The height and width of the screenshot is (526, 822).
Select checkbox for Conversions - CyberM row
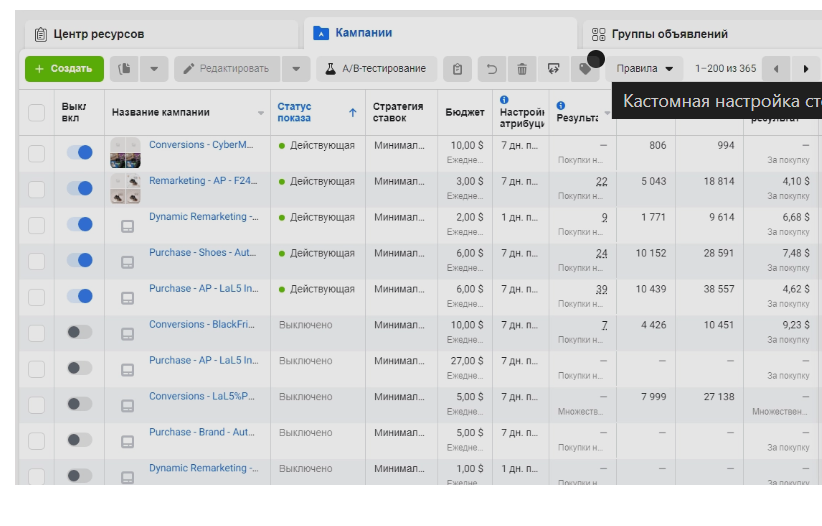[36, 154]
